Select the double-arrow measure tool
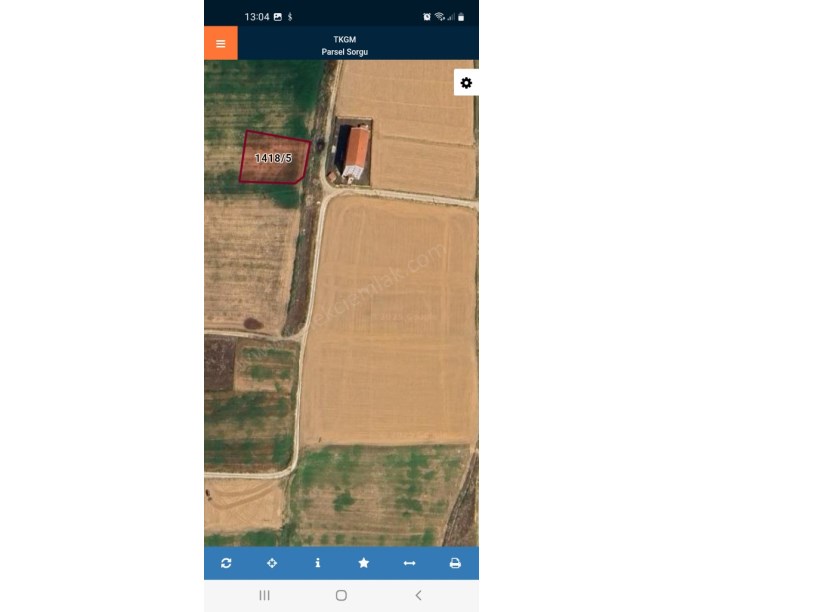The height and width of the screenshot is (612, 816). click(410, 563)
